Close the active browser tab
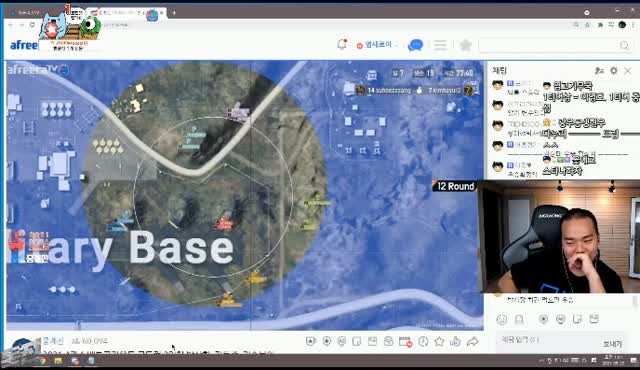Viewport: 640px width, 370px height. [162, 13]
